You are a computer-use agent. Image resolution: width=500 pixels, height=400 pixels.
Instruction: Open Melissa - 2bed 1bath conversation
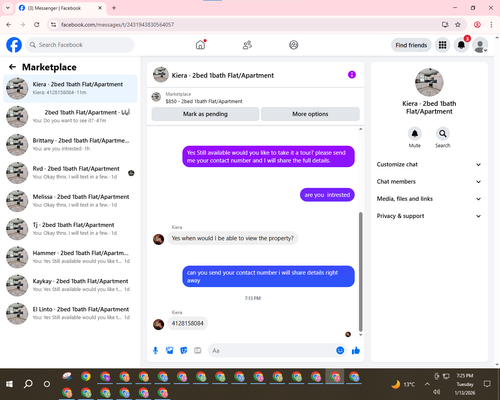pos(70,201)
